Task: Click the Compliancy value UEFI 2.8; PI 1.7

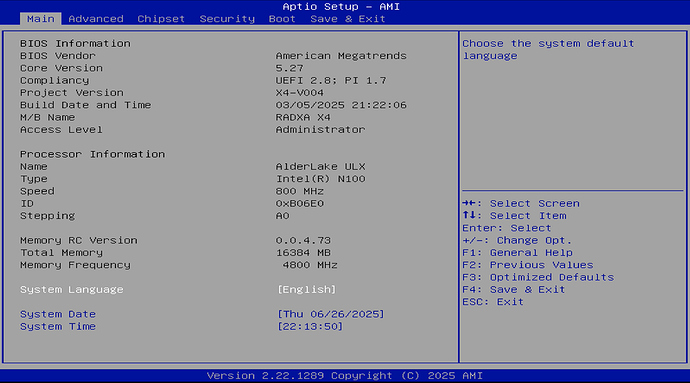Action: [x=331, y=81]
